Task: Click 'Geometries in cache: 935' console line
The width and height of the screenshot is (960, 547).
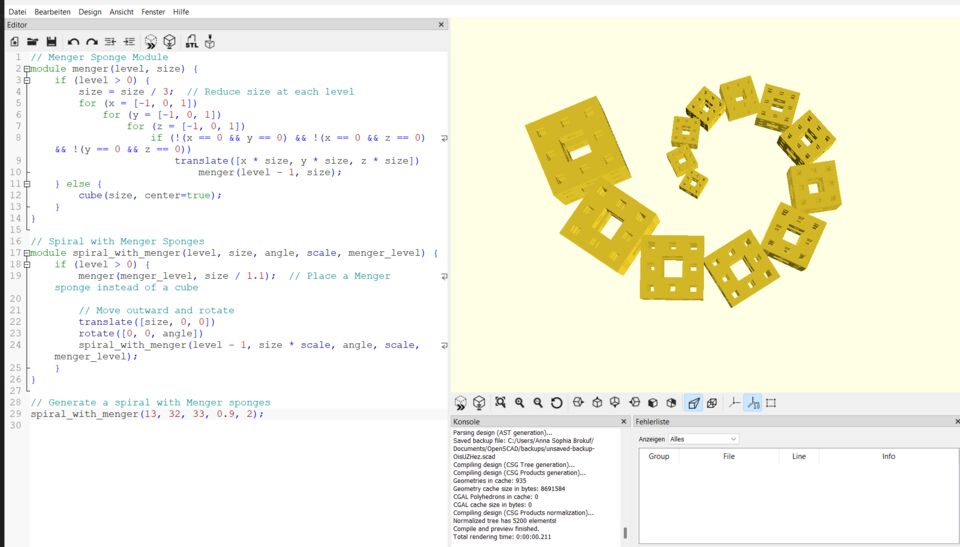Action: point(489,481)
